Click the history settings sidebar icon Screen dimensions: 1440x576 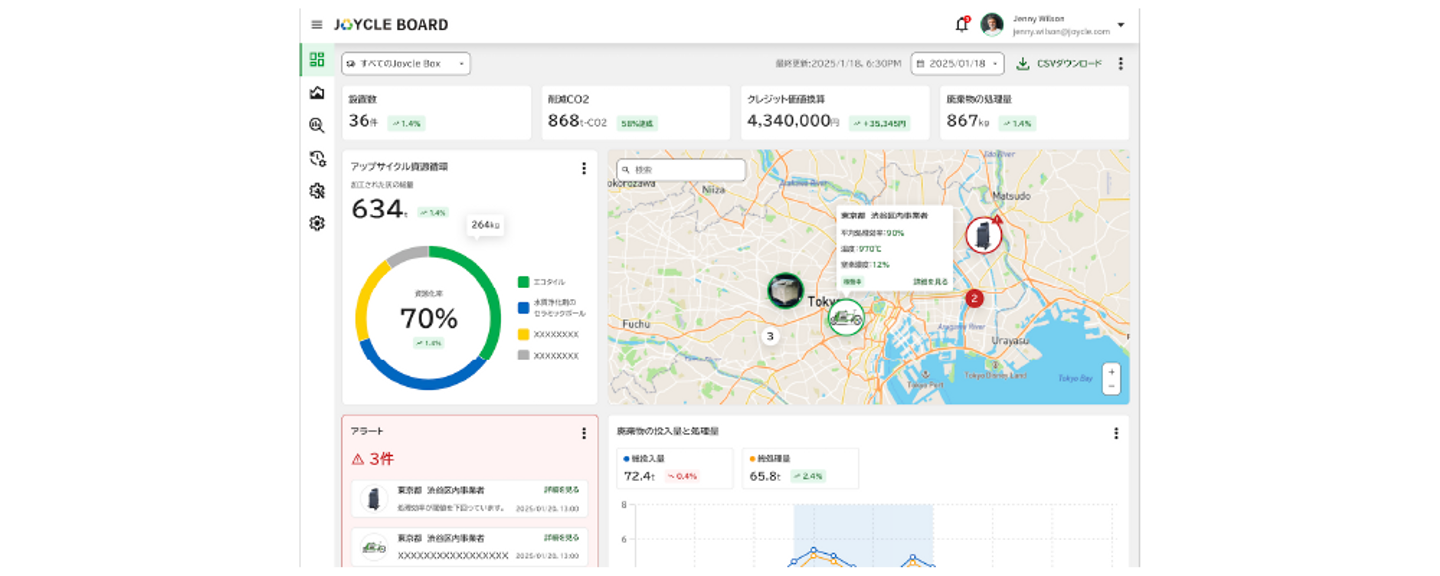[x=317, y=158]
